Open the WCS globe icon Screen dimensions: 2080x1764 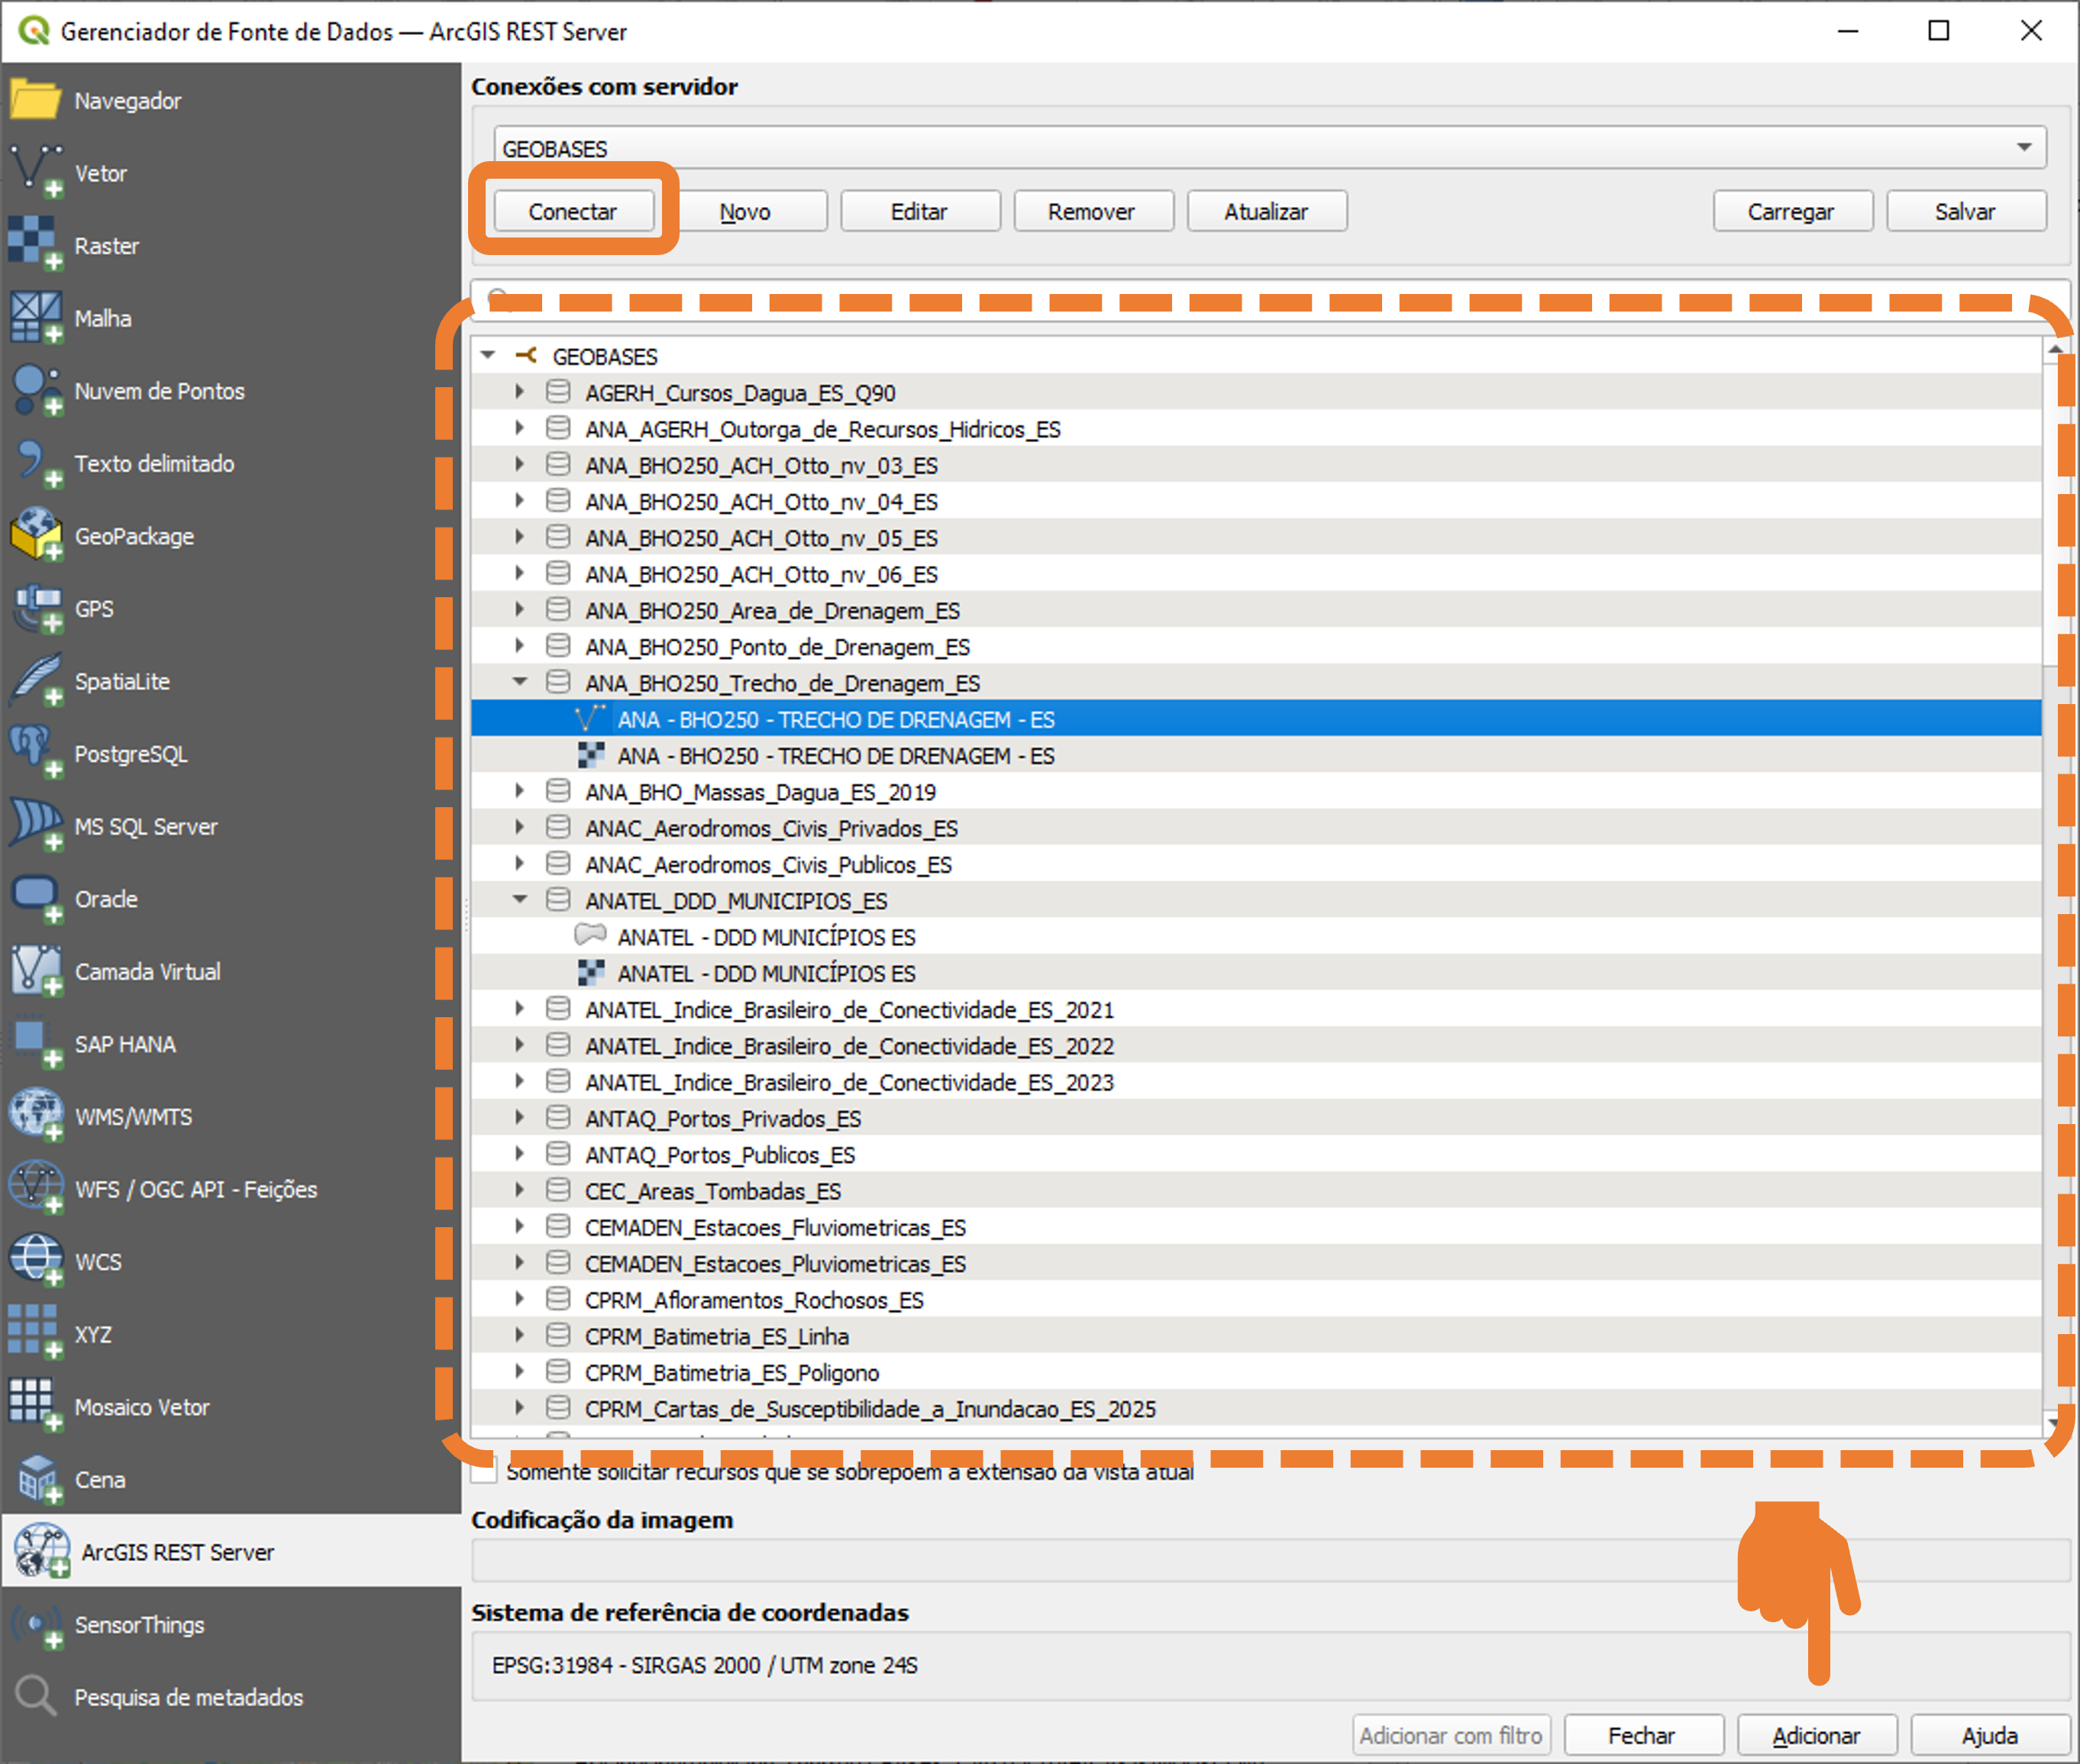tap(36, 1261)
